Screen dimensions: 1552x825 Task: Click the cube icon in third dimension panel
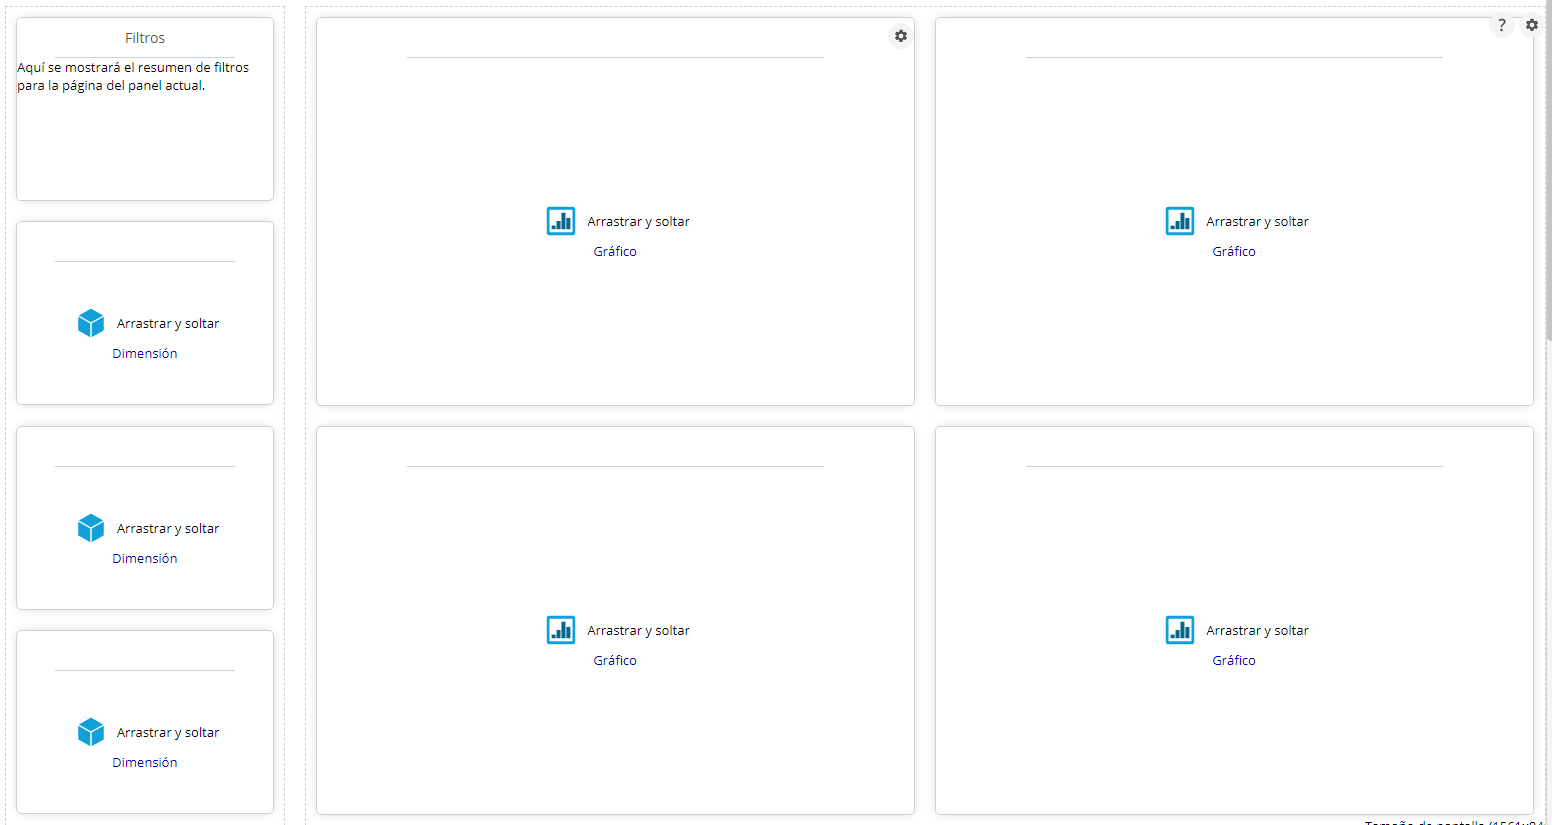click(x=91, y=732)
